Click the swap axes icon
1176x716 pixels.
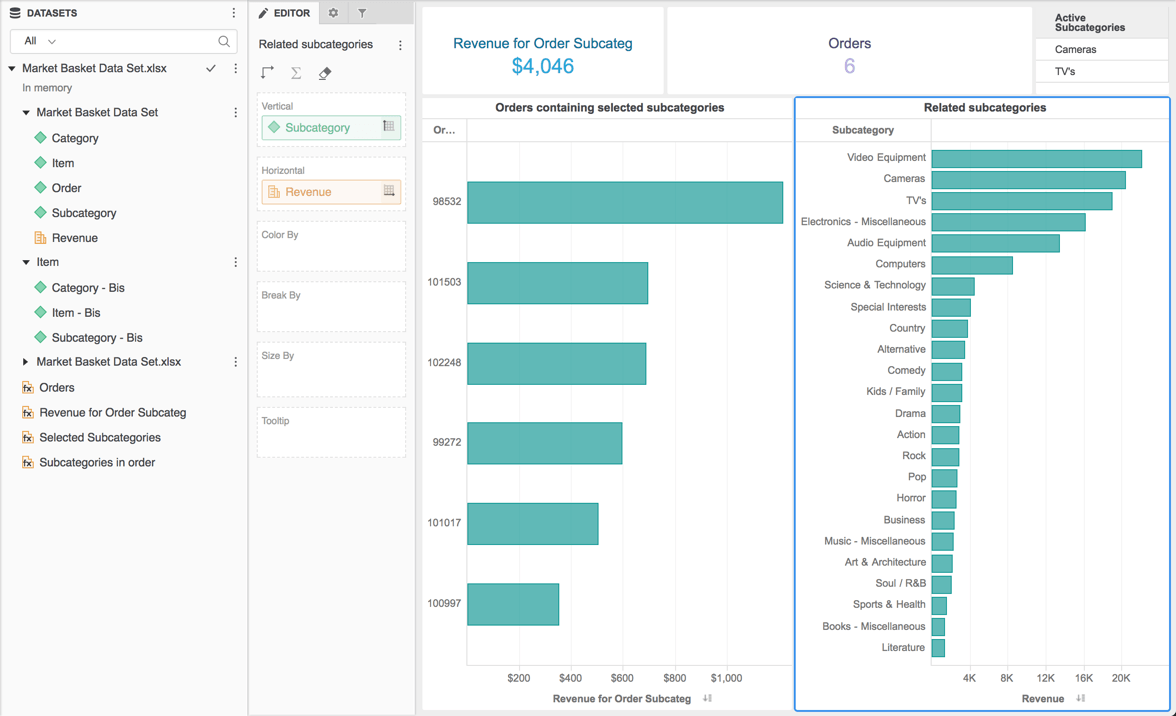click(x=267, y=73)
